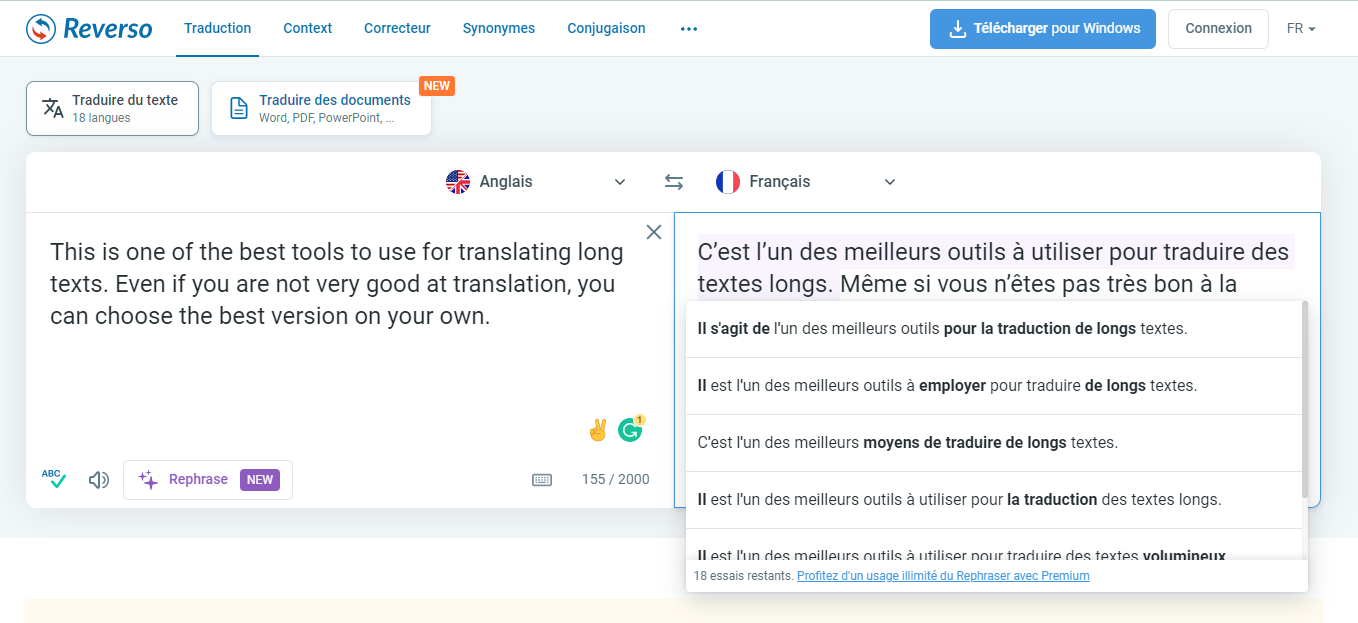1358x623 pixels.
Task: Click the green Grammarly icon
Action: click(x=630, y=430)
